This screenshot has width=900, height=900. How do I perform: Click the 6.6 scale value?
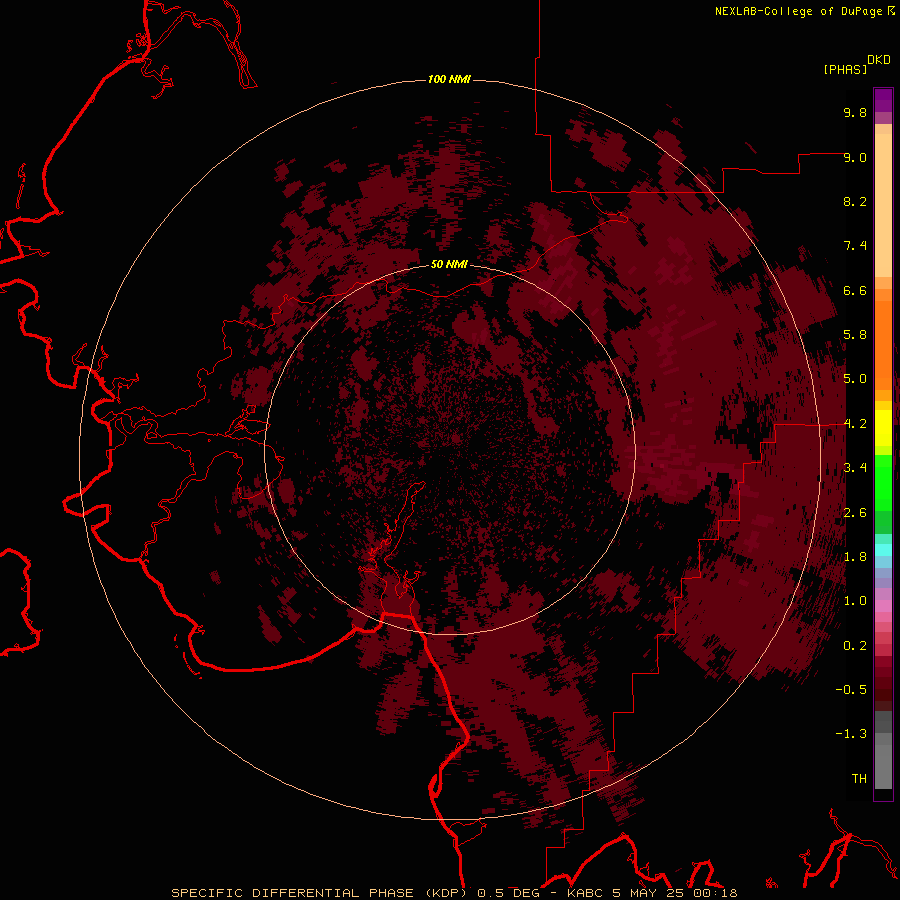point(855,290)
